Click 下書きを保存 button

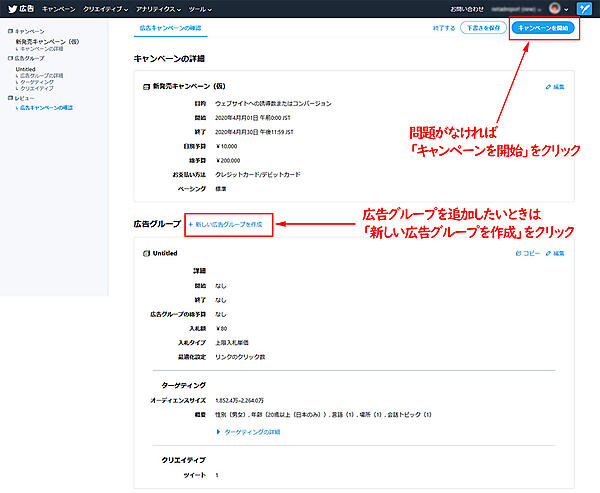483,28
